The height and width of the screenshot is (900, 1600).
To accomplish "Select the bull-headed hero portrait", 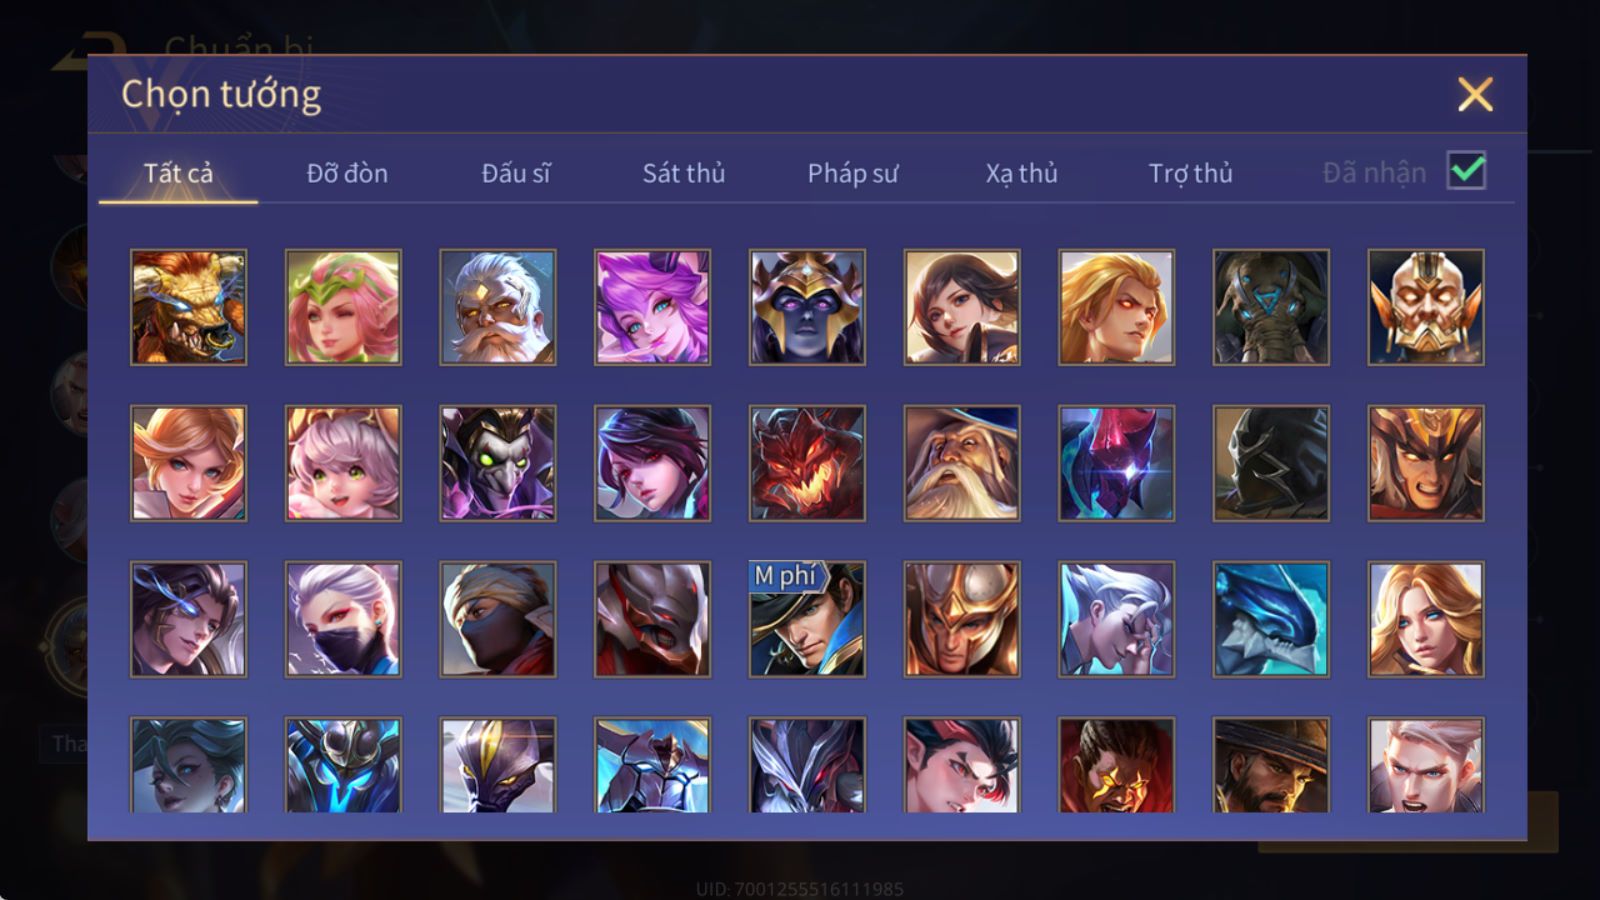I will [x=188, y=307].
